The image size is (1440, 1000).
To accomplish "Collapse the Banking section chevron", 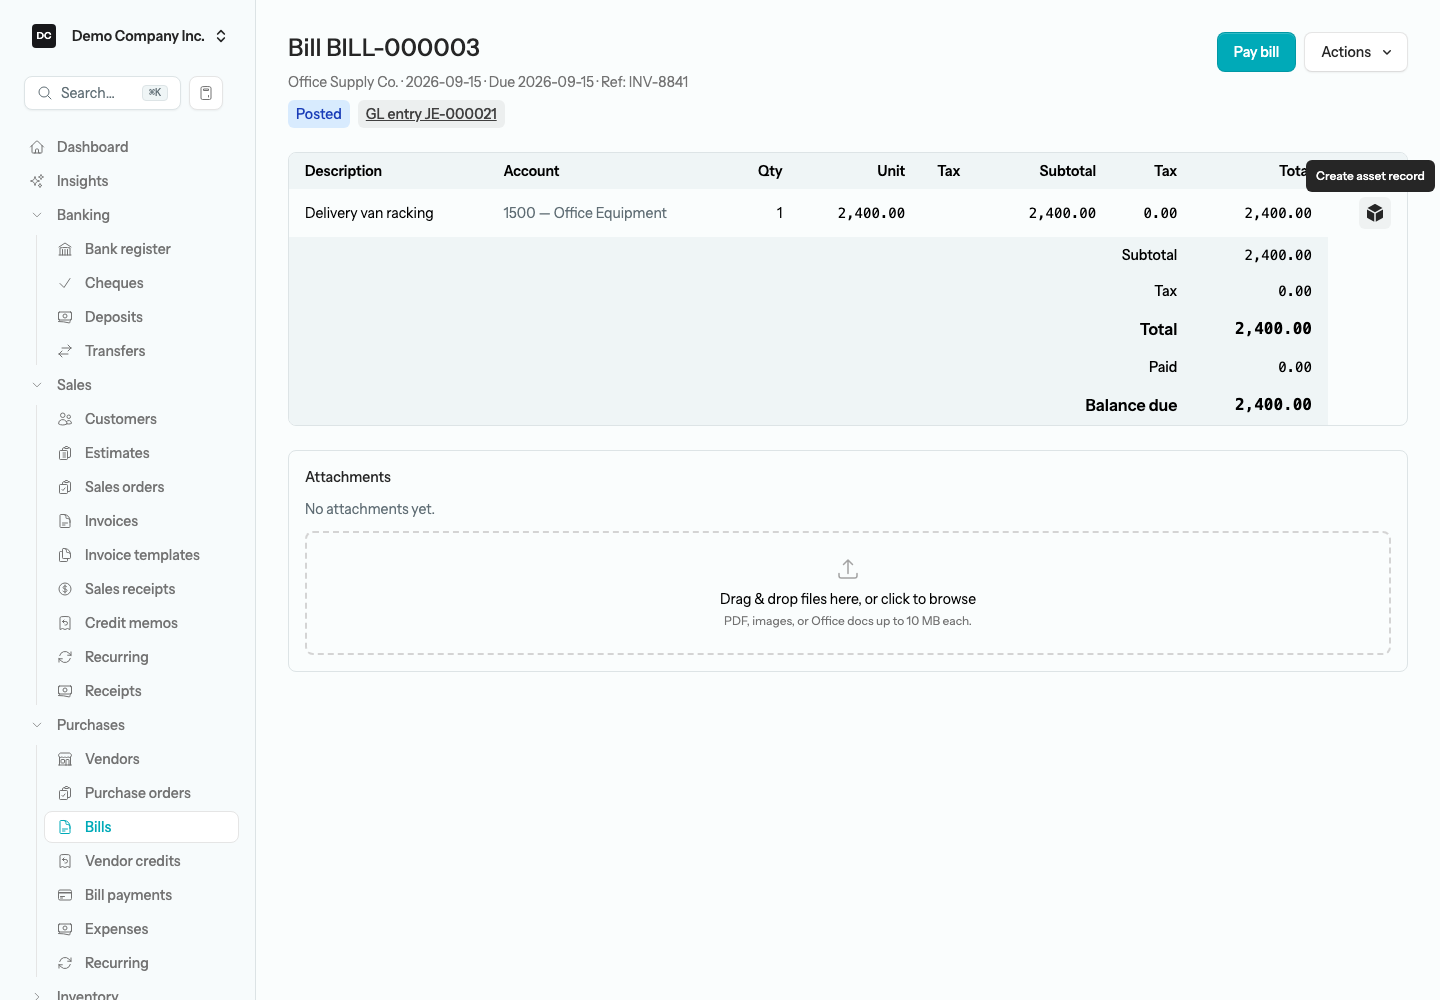I will coord(37,215).
